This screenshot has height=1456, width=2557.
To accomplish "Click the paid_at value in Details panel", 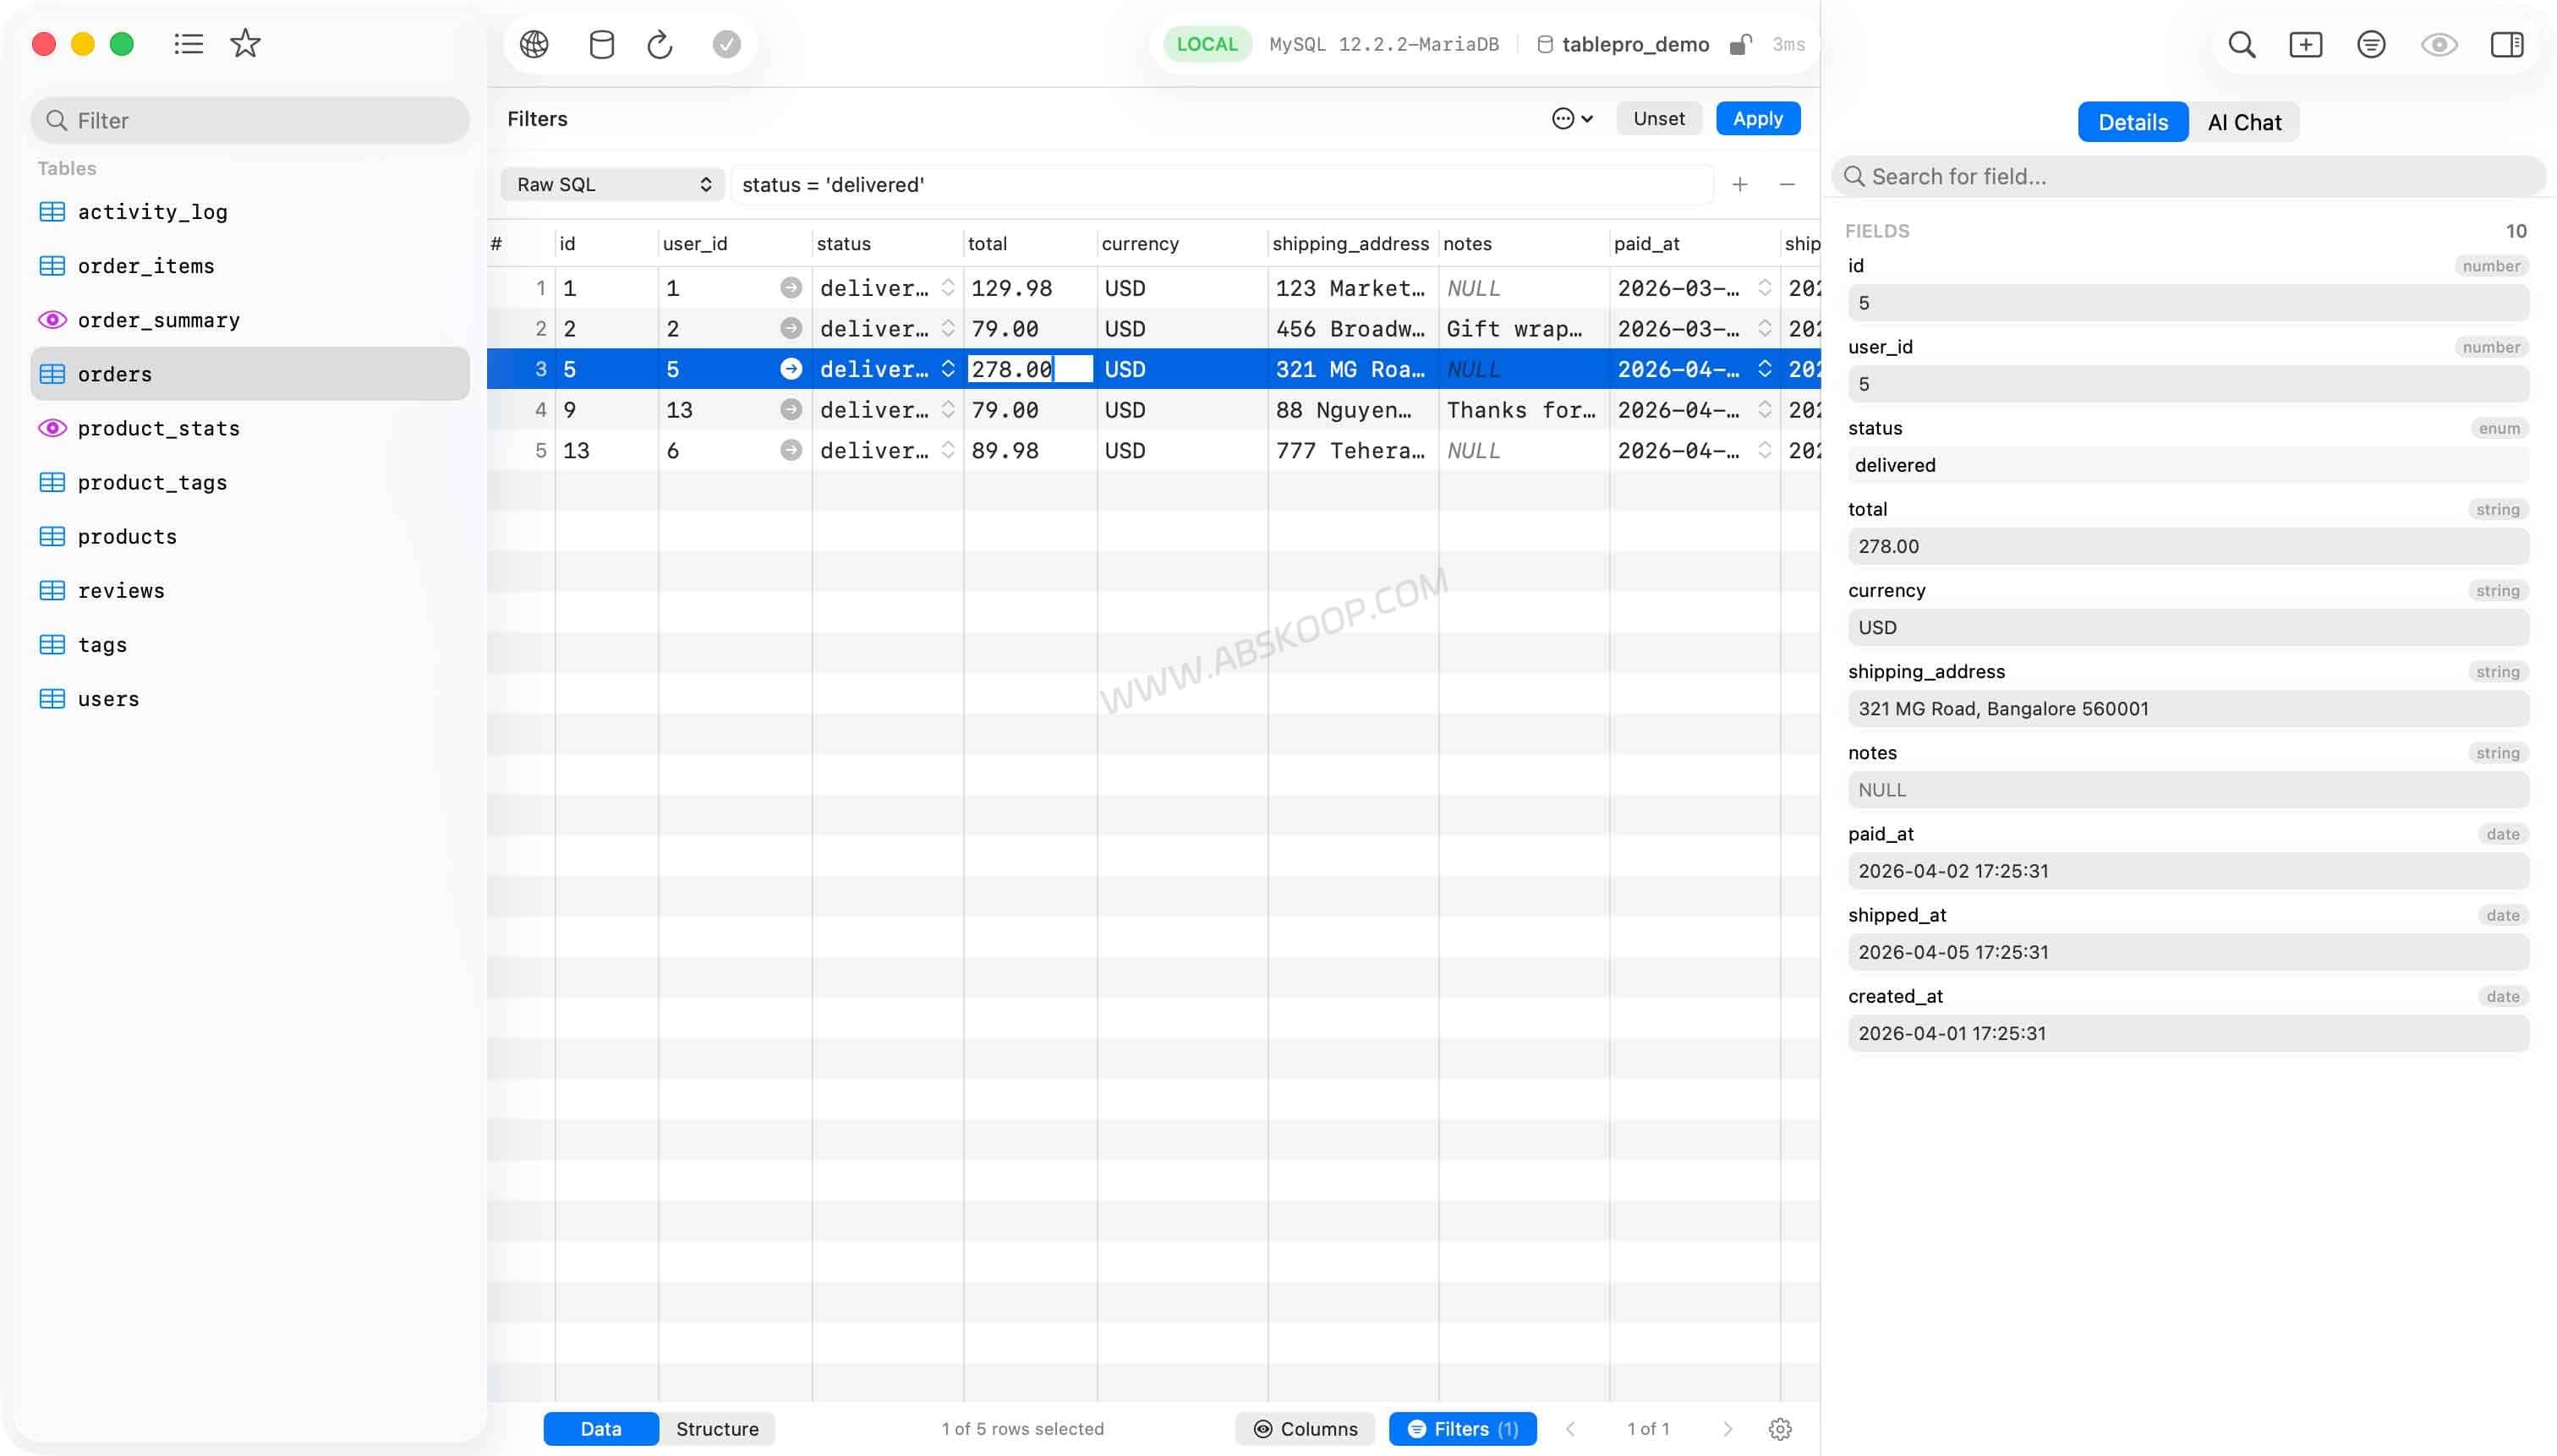I will [2188, 870].
